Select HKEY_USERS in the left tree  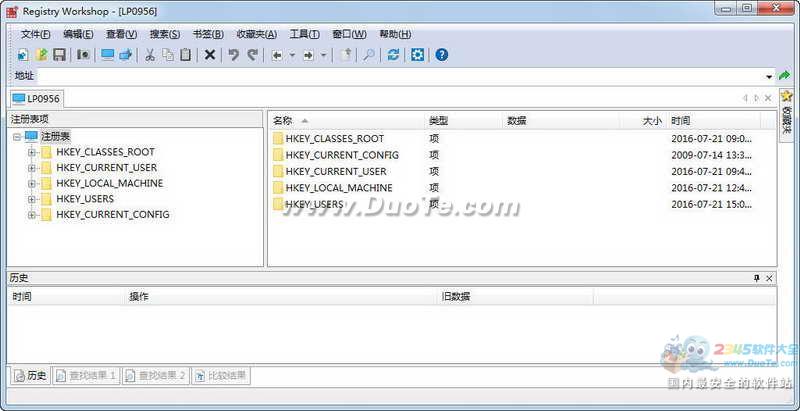(x=85, y=199)
